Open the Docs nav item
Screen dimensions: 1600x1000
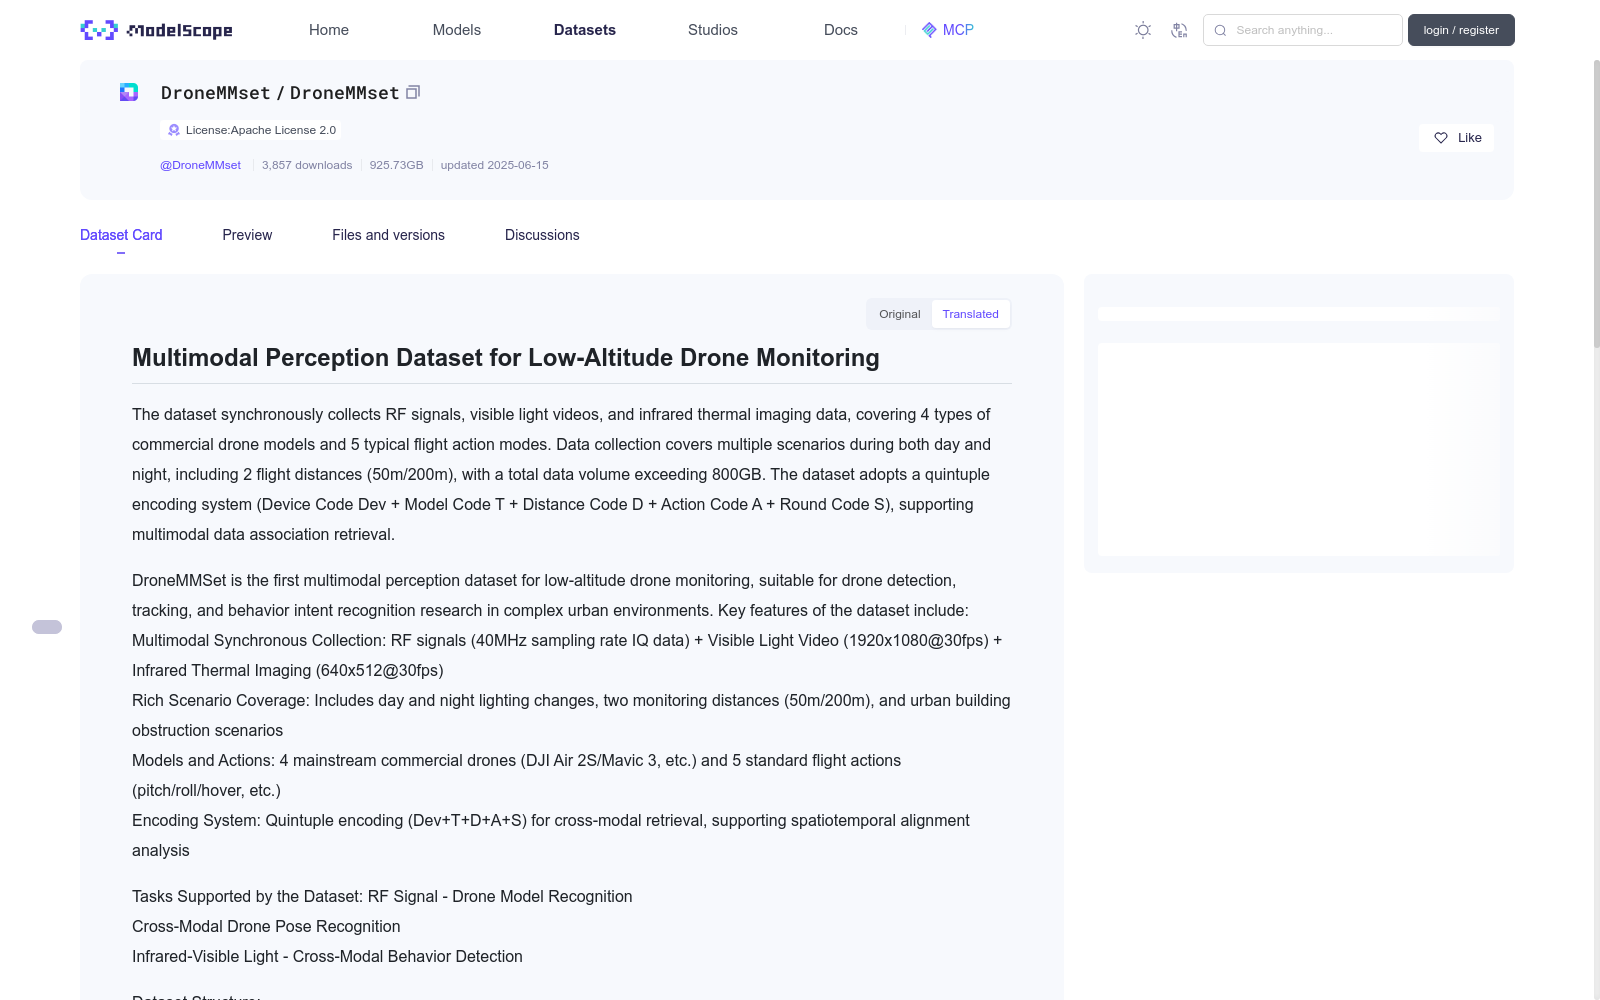[841, 30]
